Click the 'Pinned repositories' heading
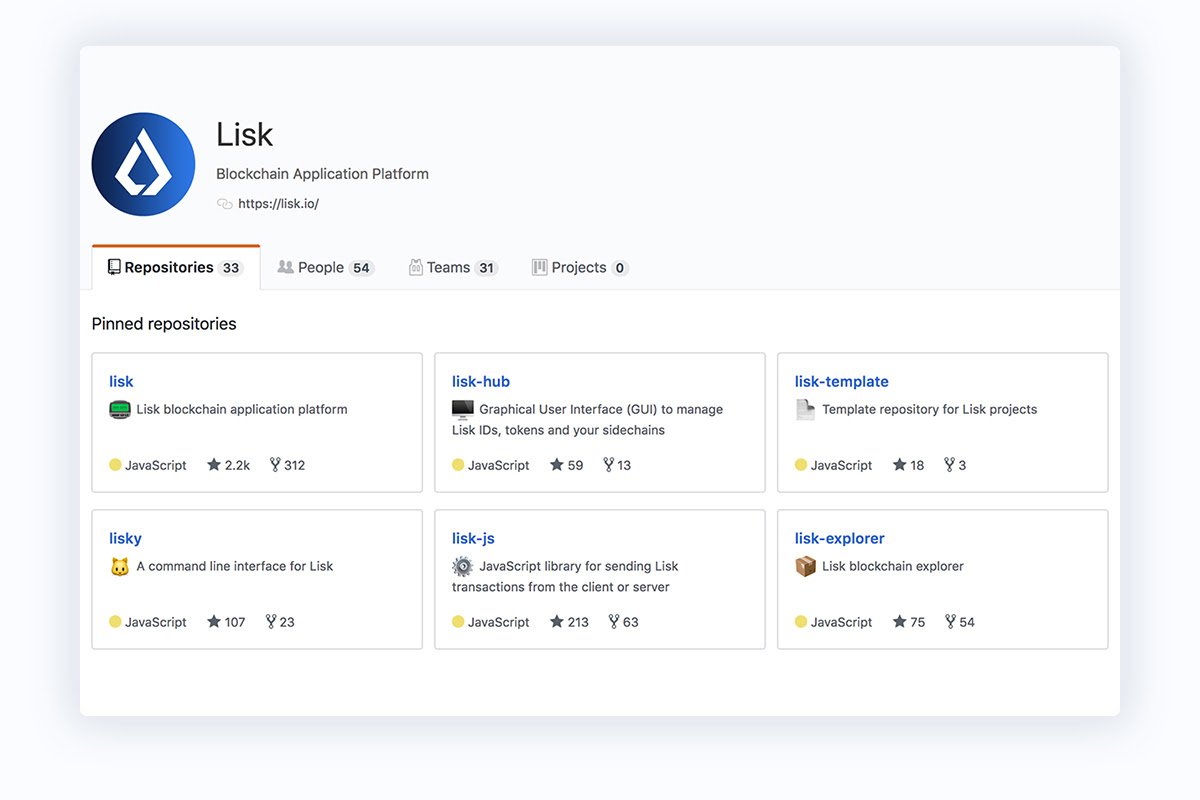The height and width of the screenshot is (800, 1200). click(164, 324)
